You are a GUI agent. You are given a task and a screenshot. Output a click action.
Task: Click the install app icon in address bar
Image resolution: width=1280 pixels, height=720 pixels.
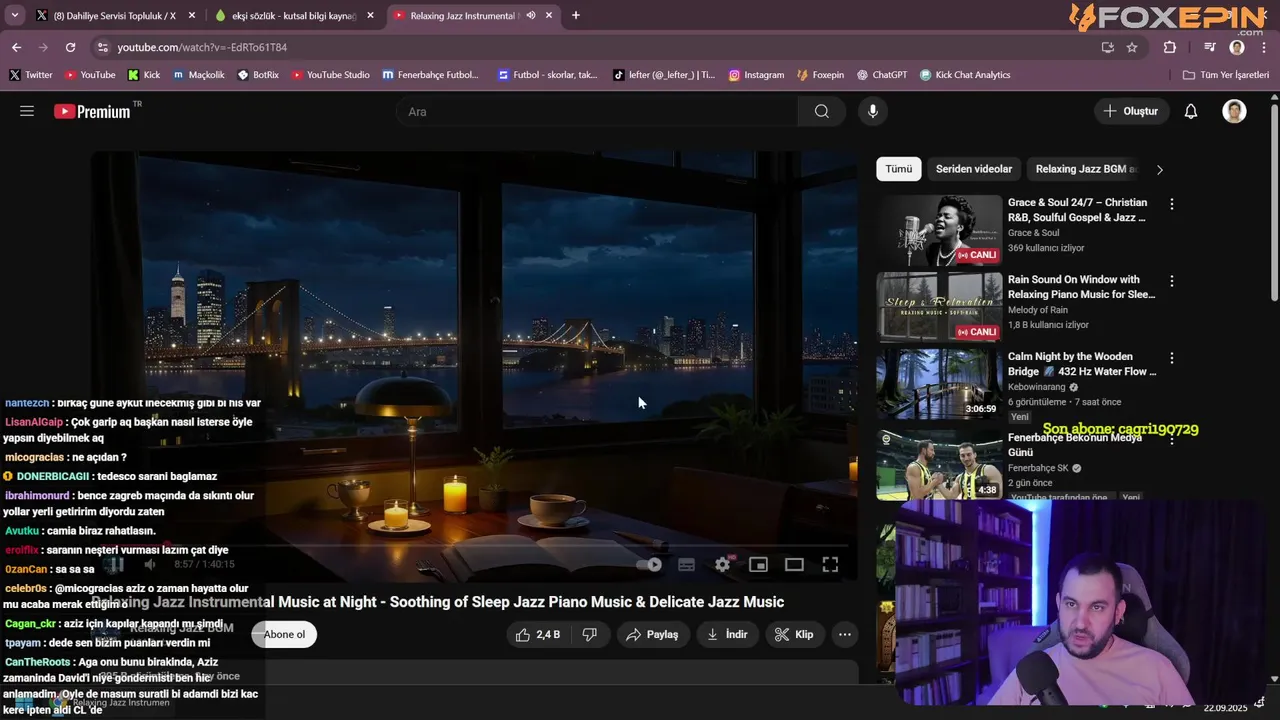(1108, 47)
